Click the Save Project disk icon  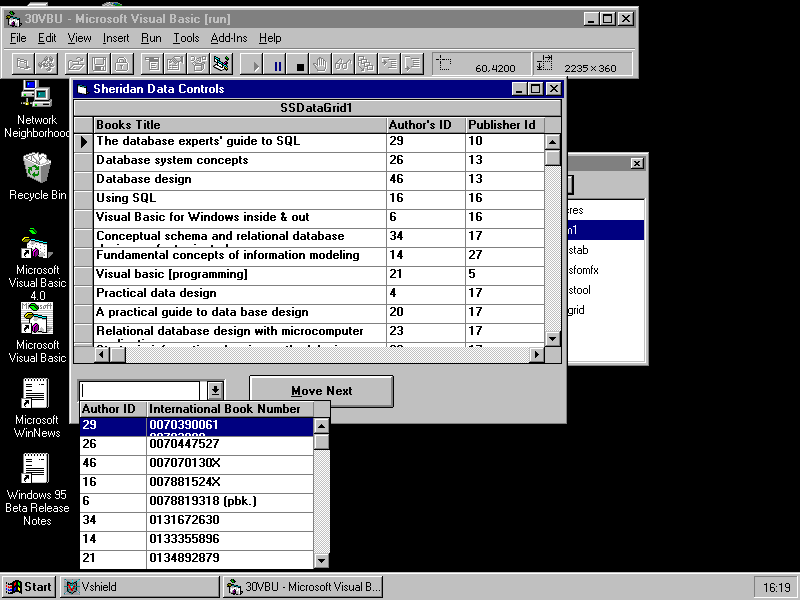(x=99, y=65)
